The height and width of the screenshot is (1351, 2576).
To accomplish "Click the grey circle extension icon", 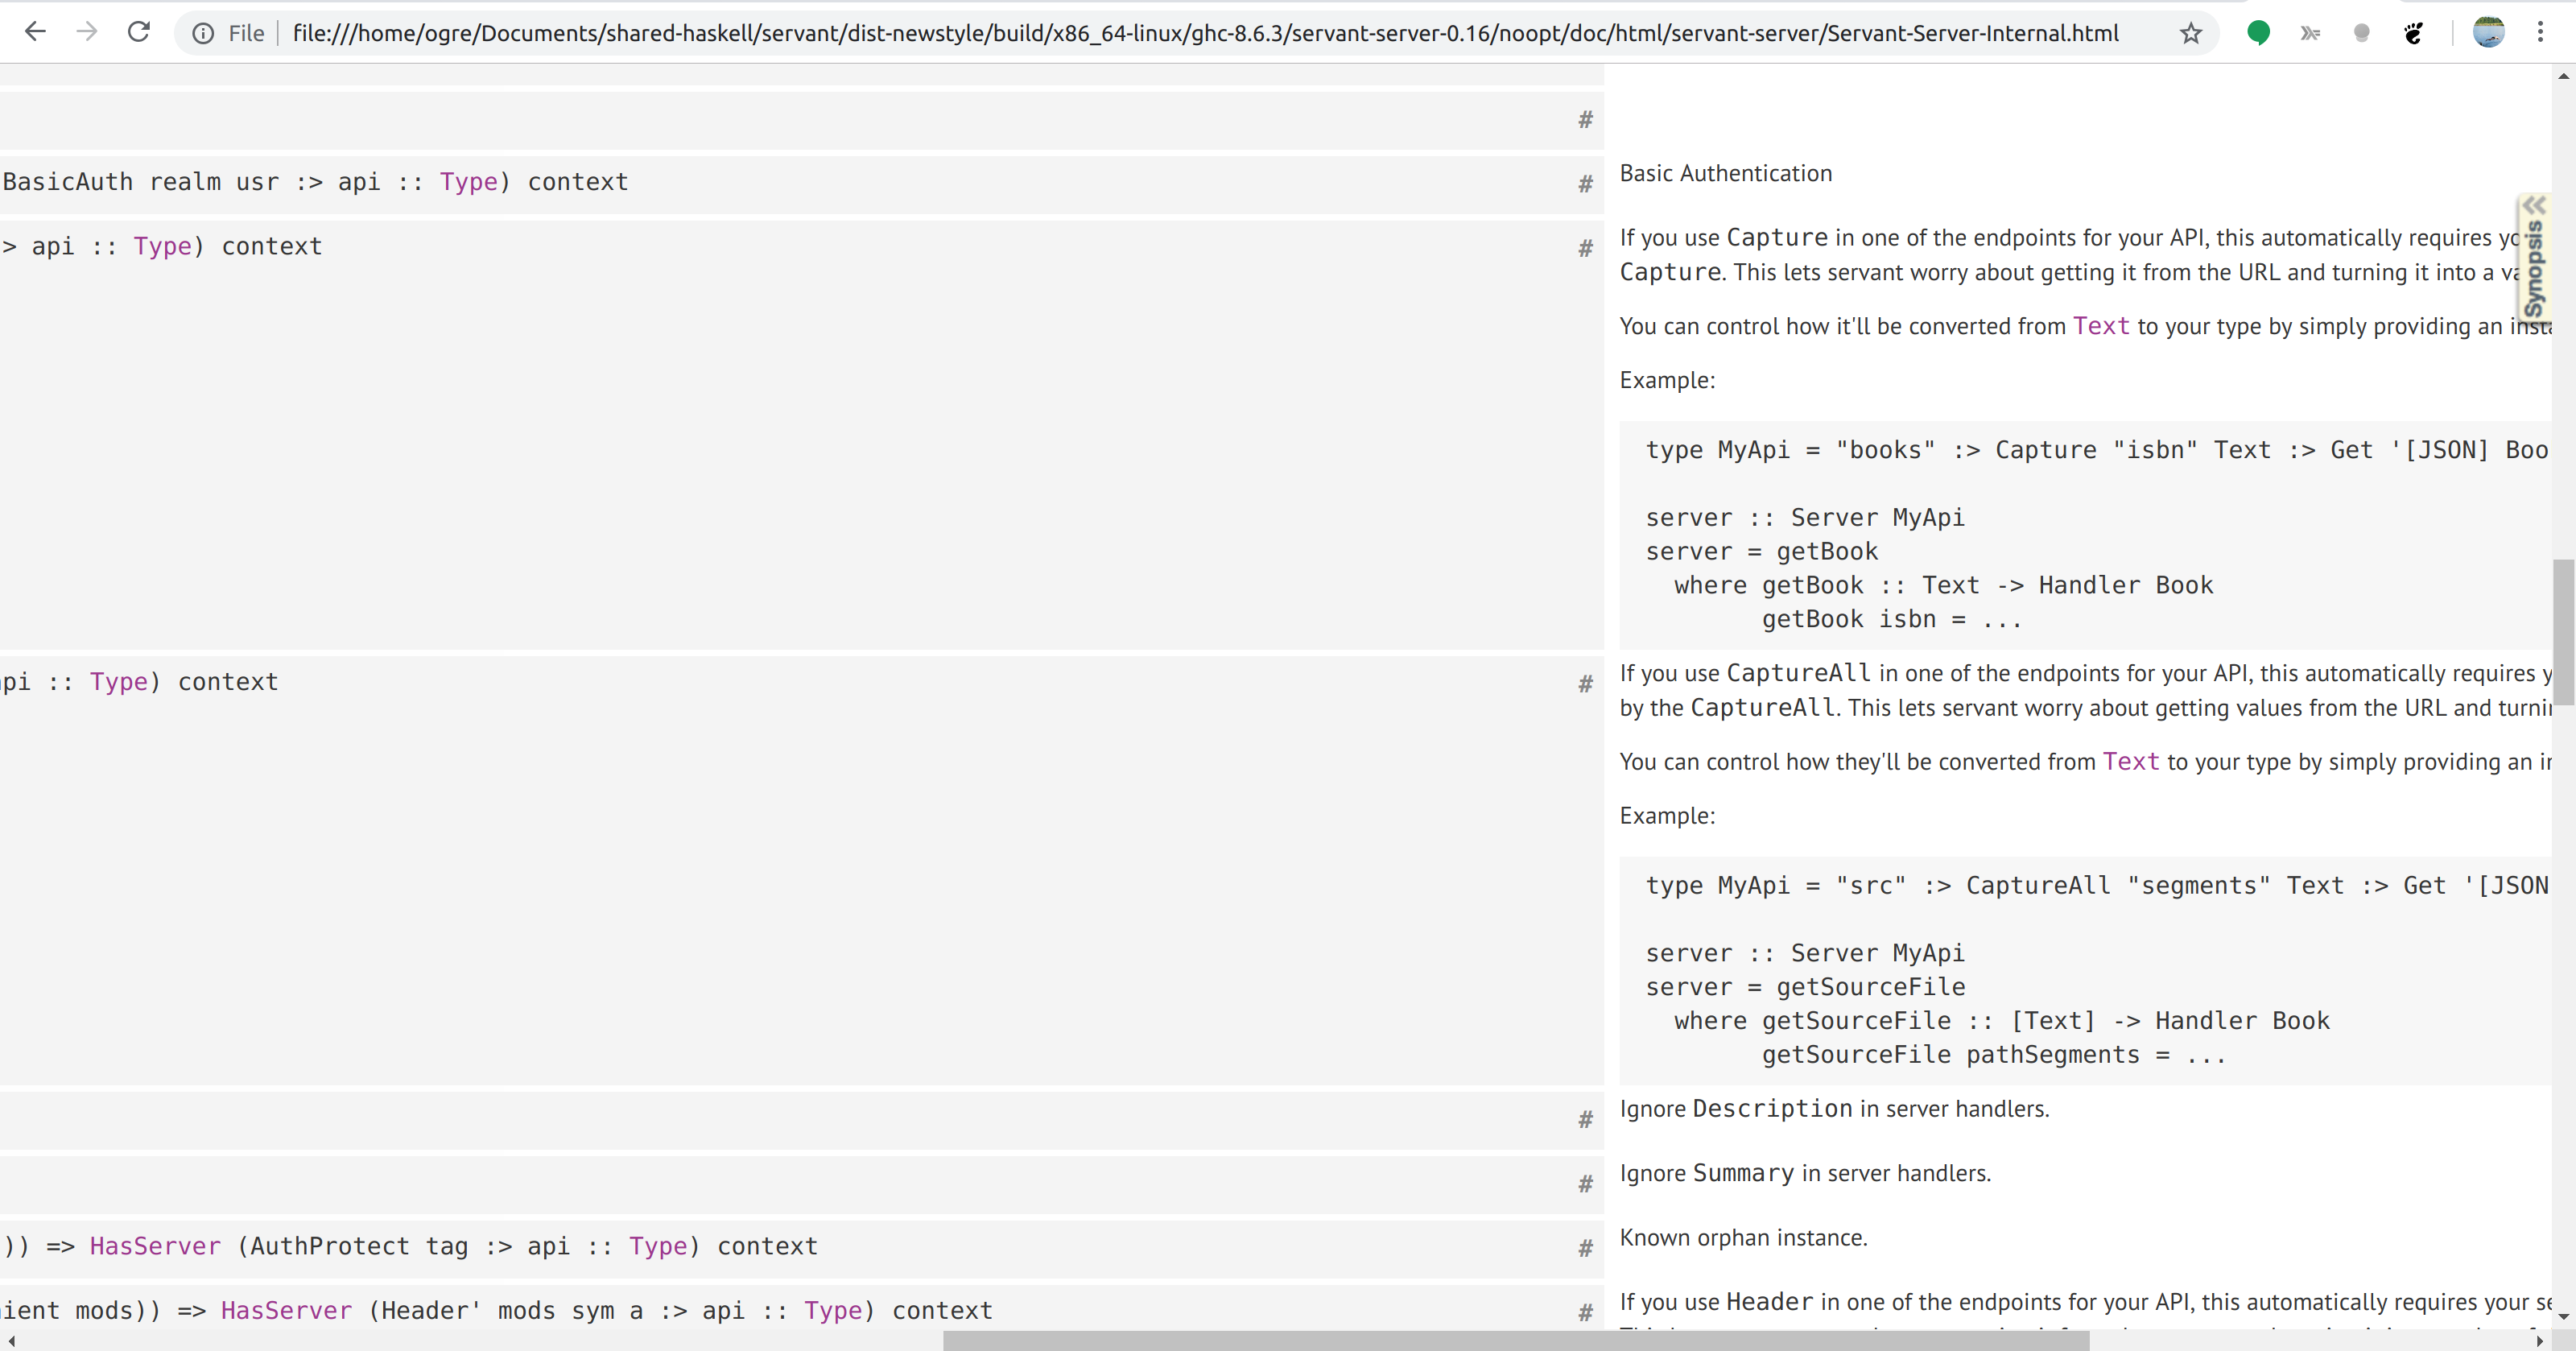I will (x=2362, y=33).
